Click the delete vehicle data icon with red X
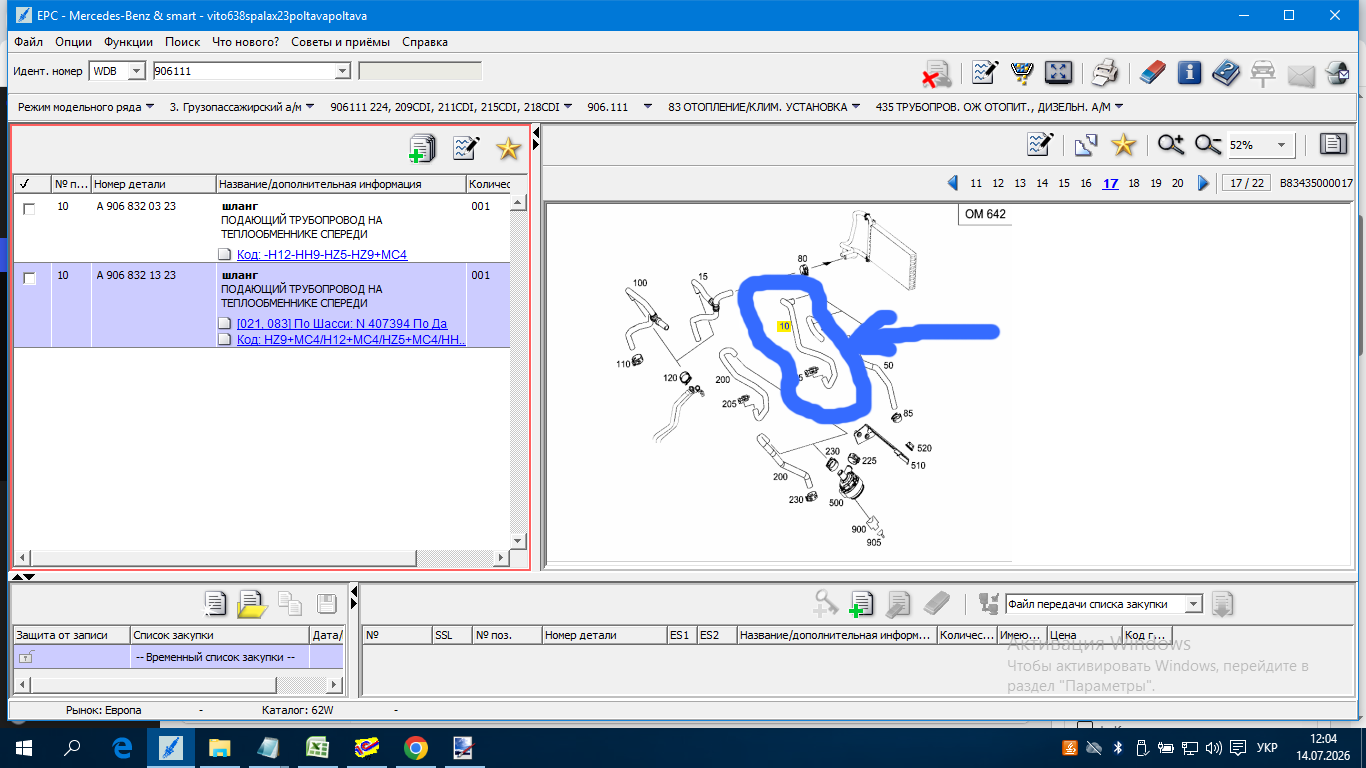 pos(936,73)
